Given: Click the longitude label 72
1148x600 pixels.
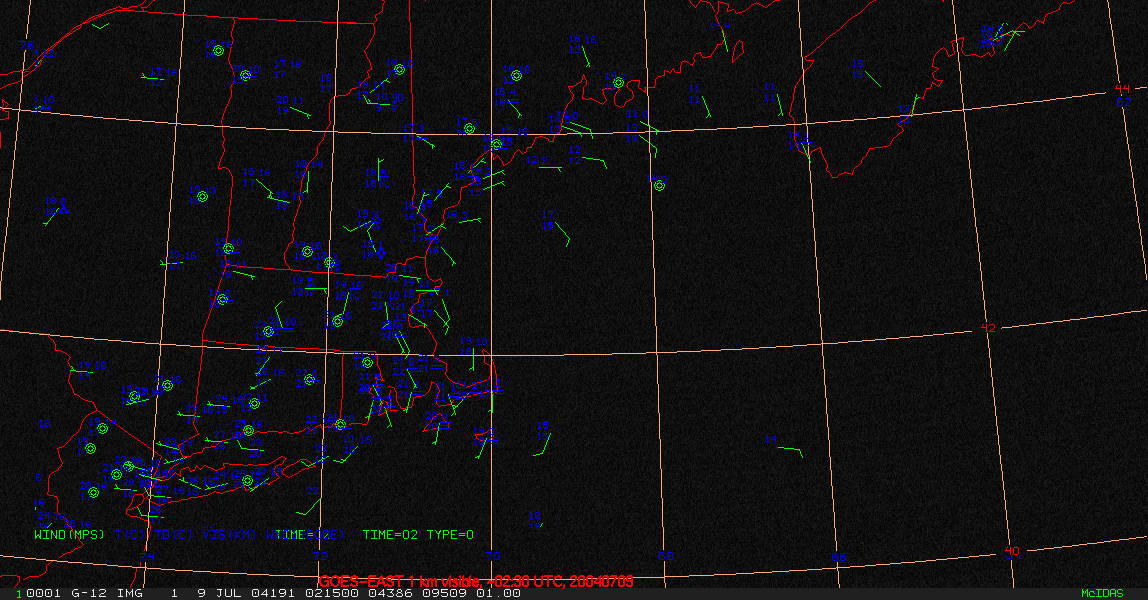Looking at the screenshot, I should [x=321, y=556].
